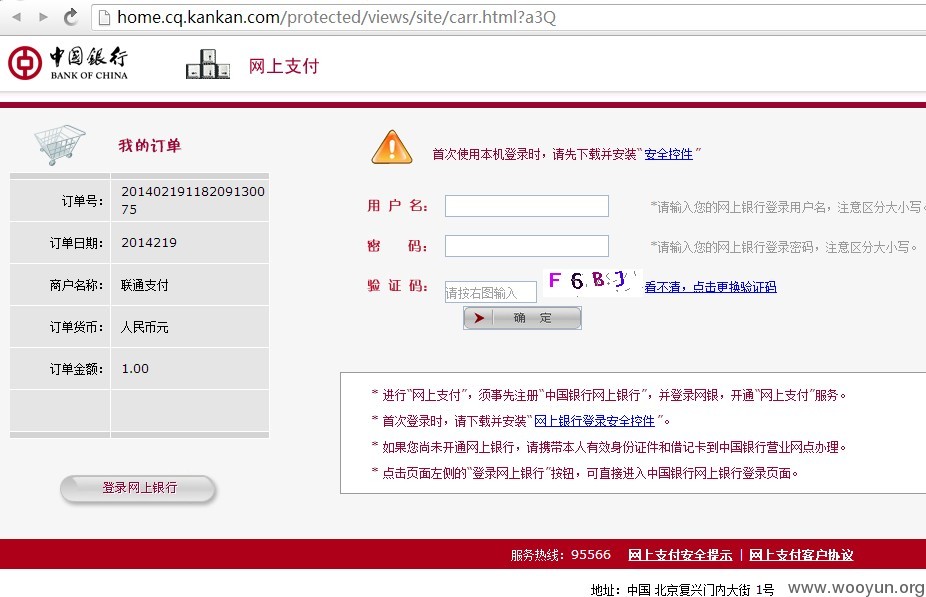
Task: Refresh captcha via 看不清 link
Action: [x=710, y=287]
